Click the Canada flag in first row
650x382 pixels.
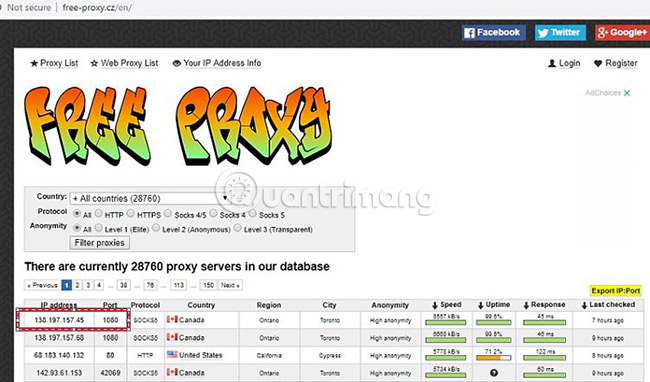172,319
